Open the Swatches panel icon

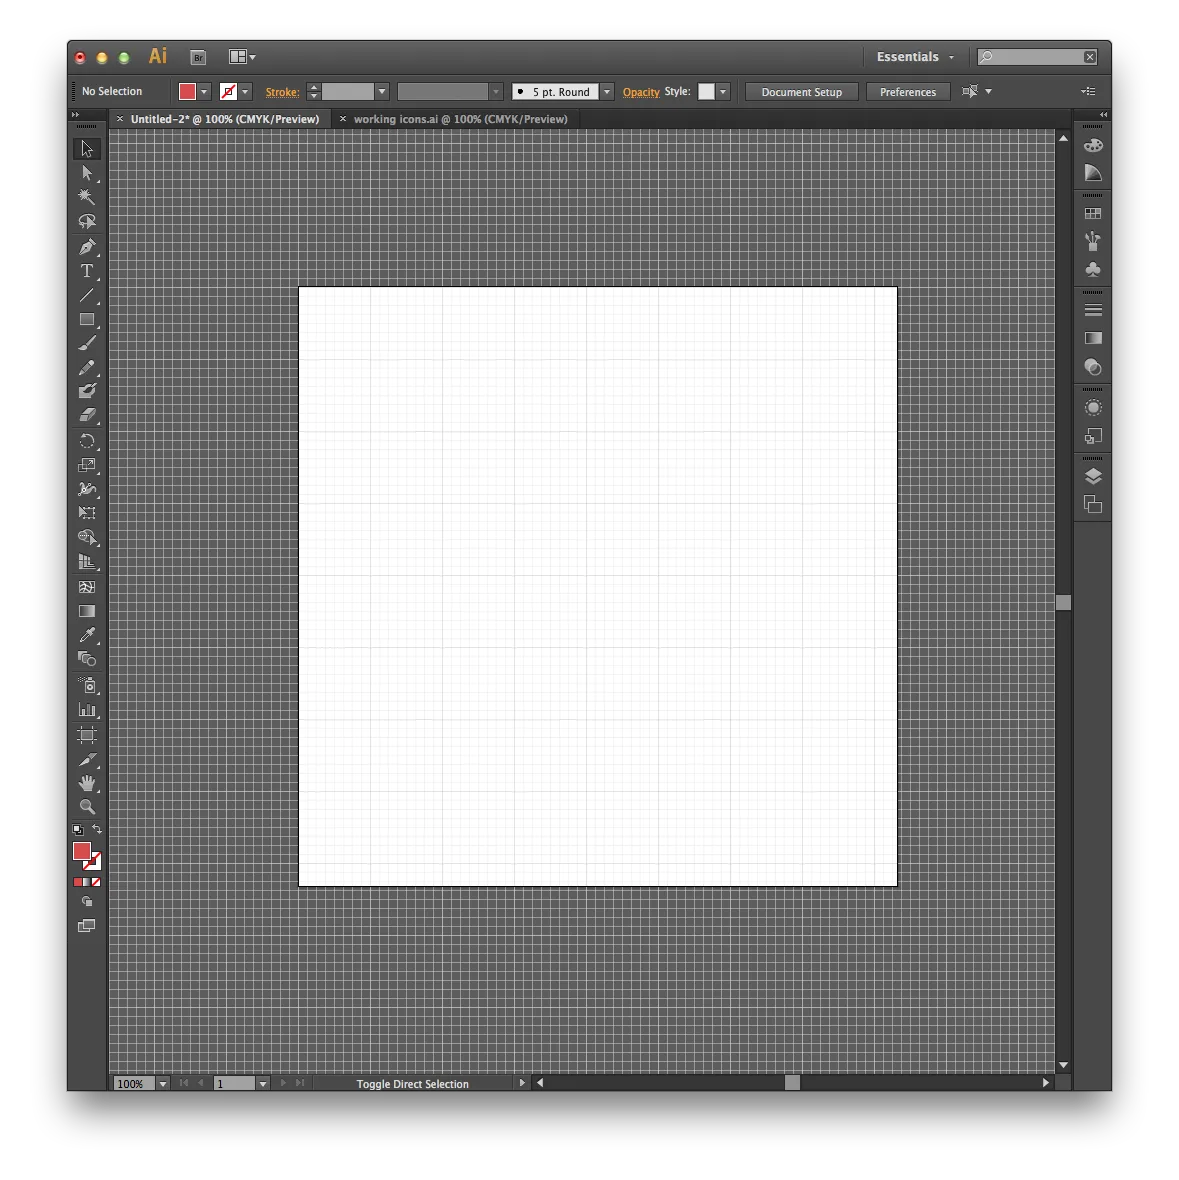[x=1093, y=214]
